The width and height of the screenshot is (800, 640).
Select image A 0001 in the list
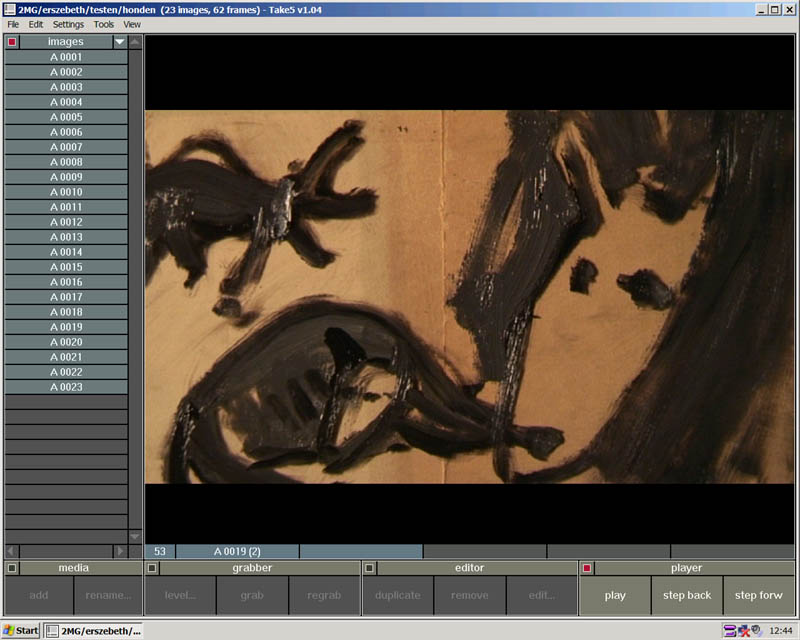point(66,57)
